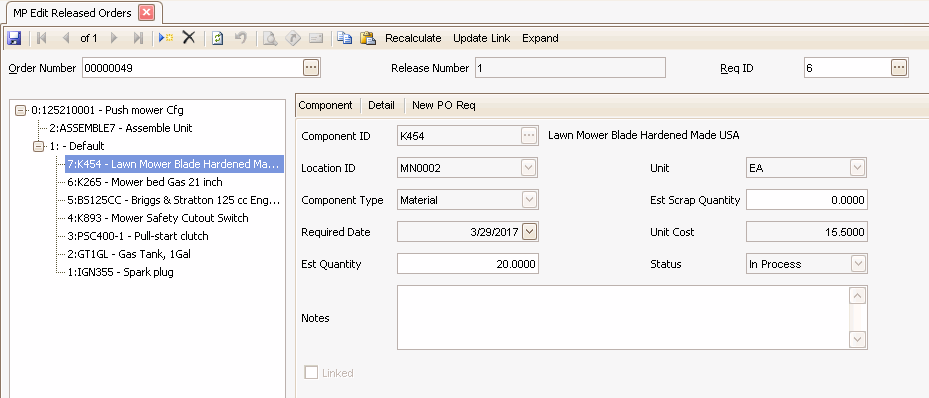Paste from clipboard icon
The image size is (929, 398).
point(368,38)
